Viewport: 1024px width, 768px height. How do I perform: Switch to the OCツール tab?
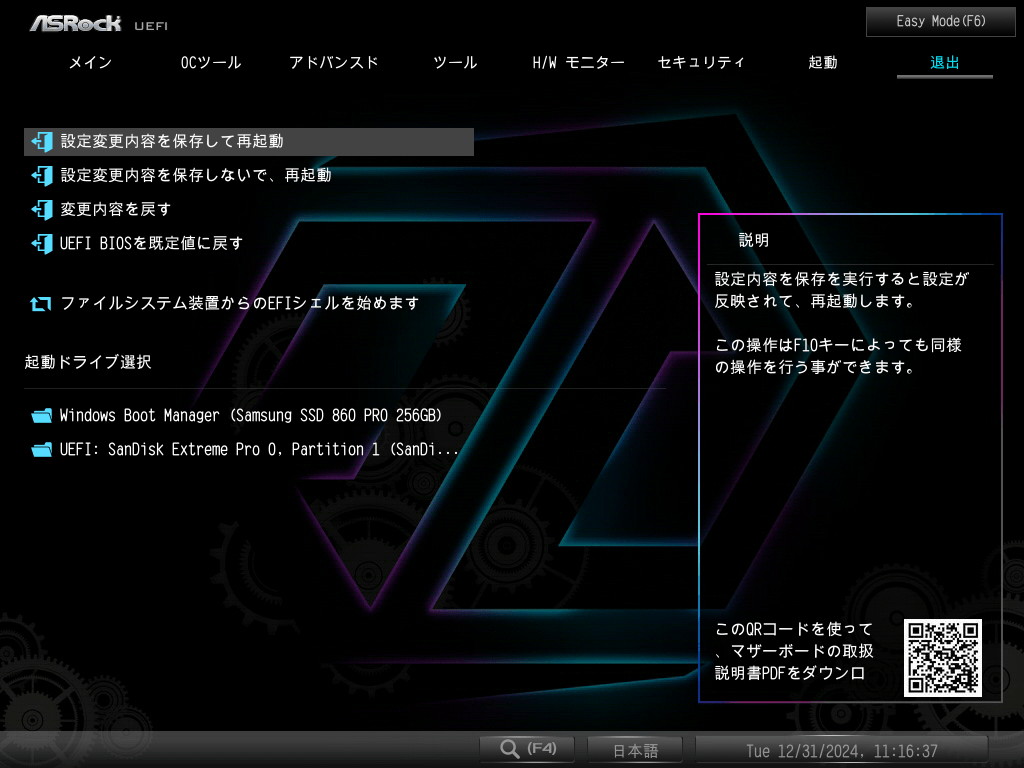(x=211, y=63)
